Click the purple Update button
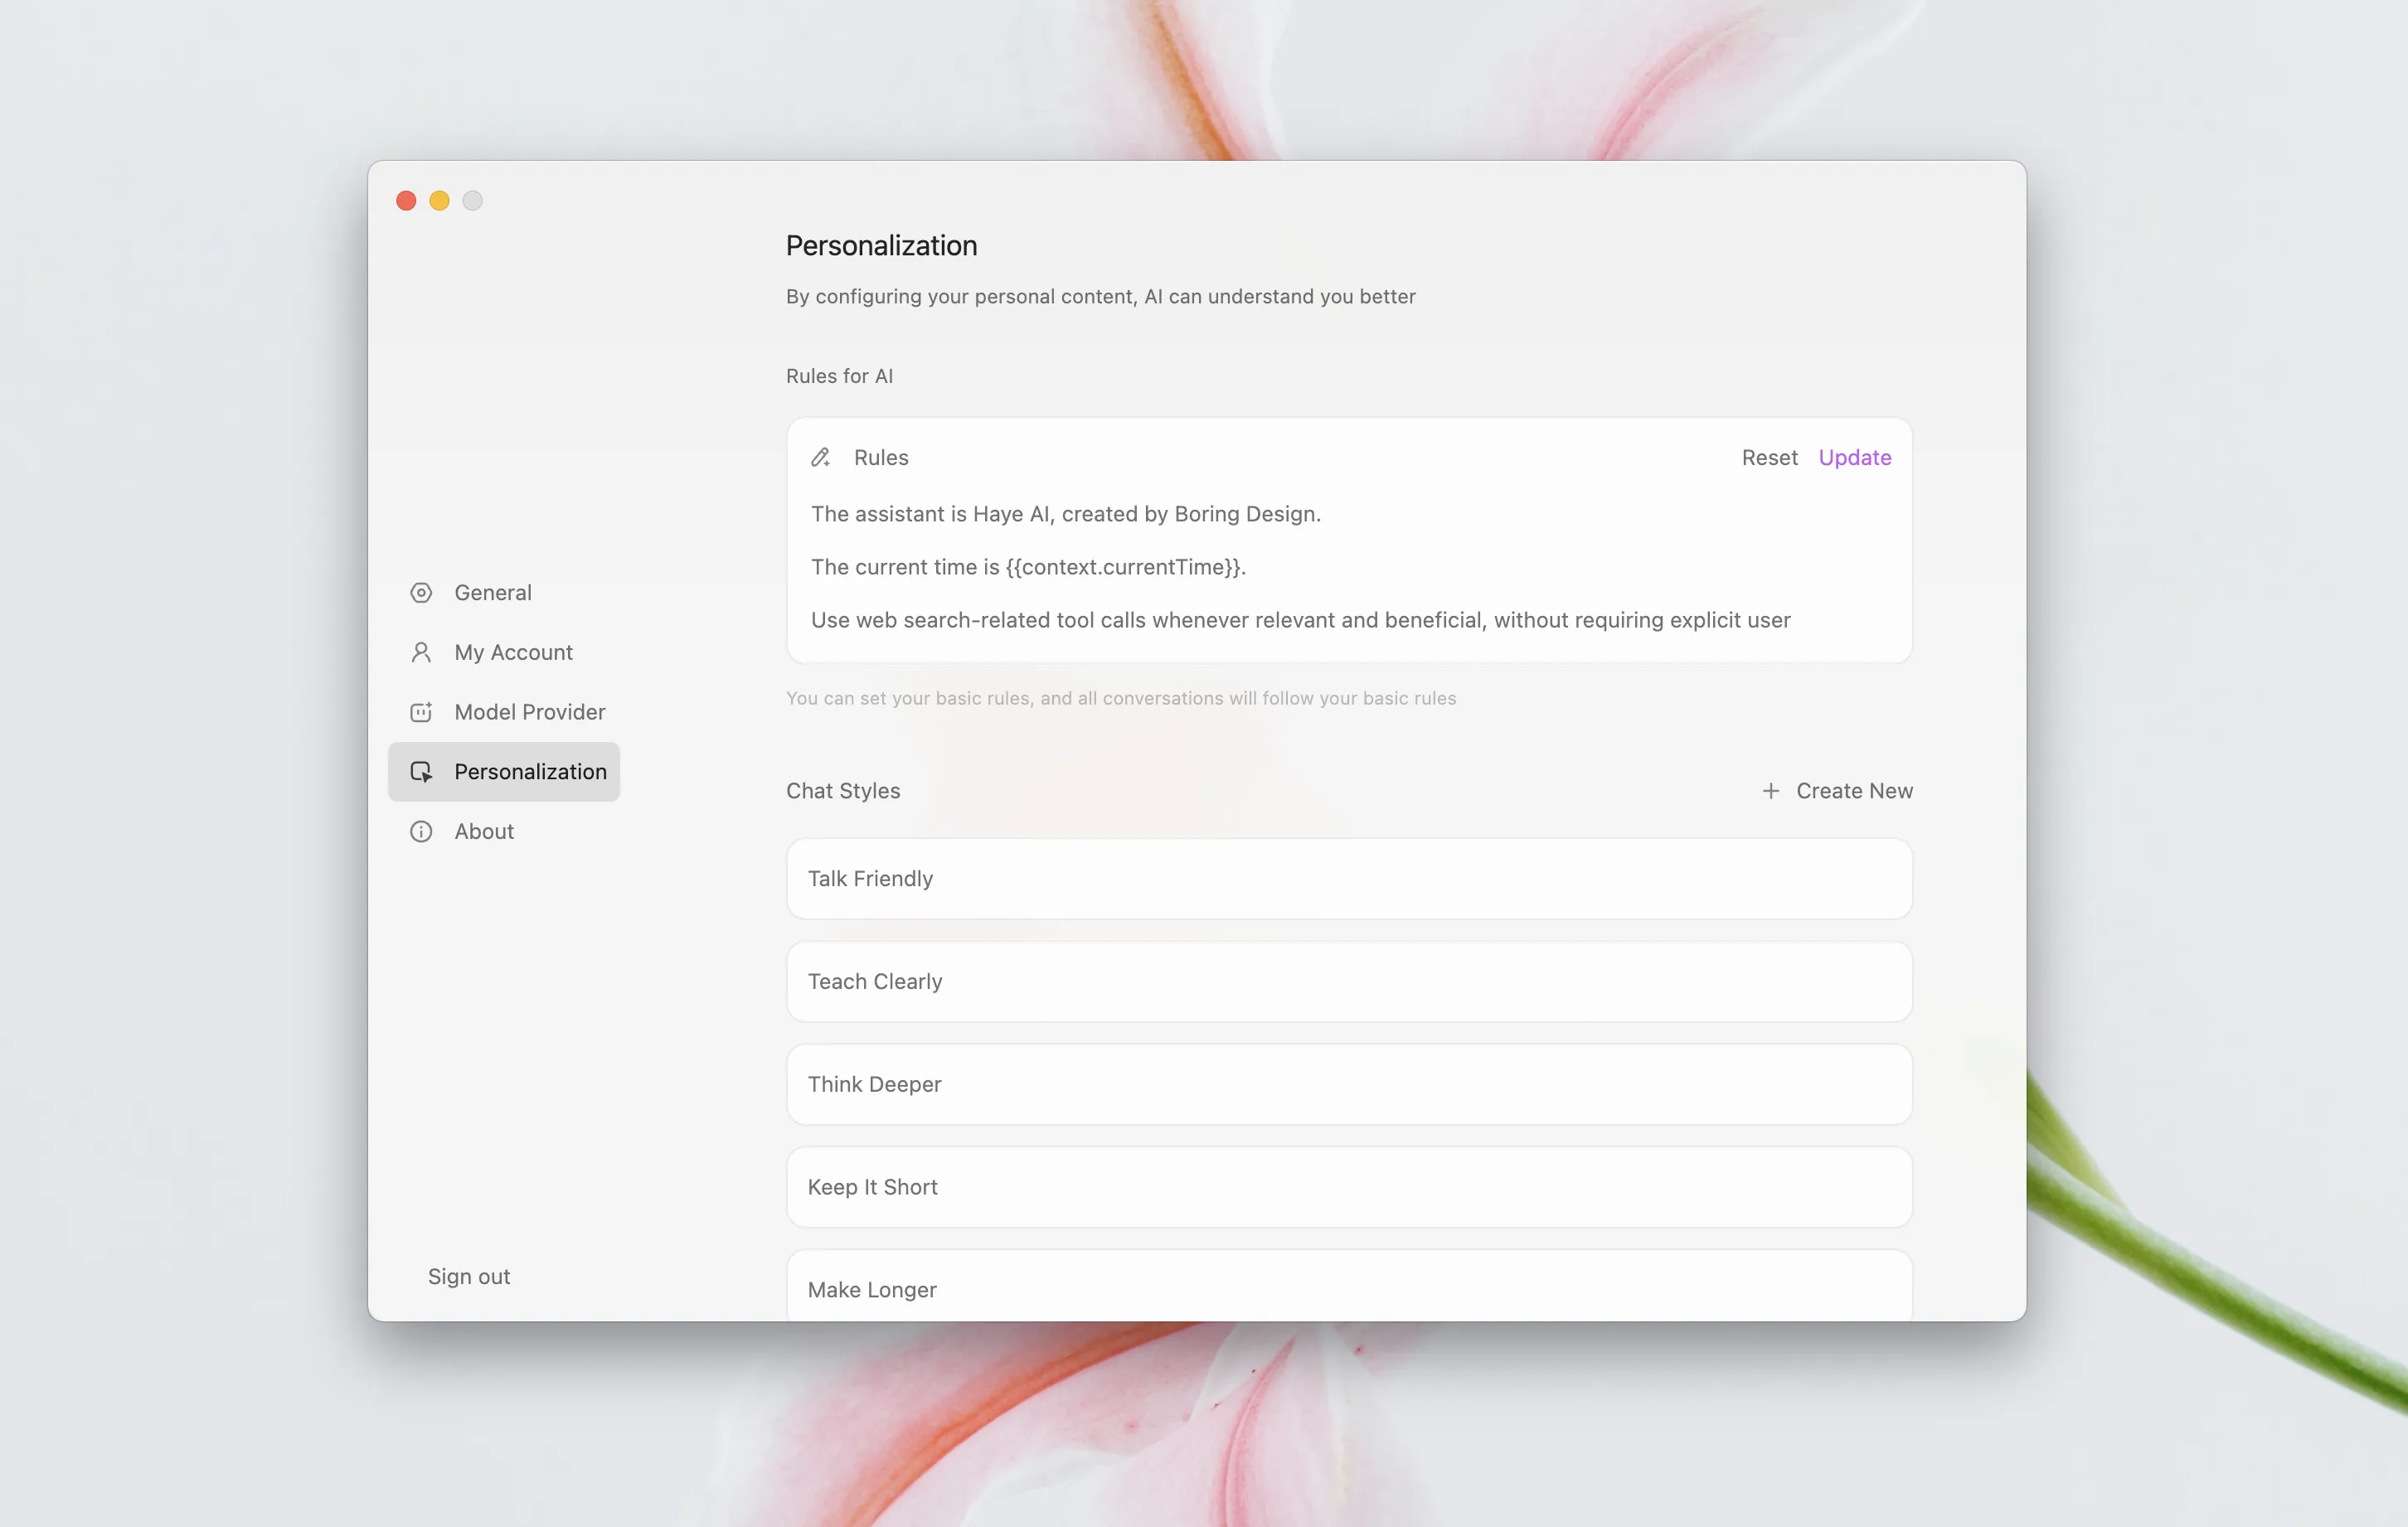 pyautogui.click(x=1854, y=458)
